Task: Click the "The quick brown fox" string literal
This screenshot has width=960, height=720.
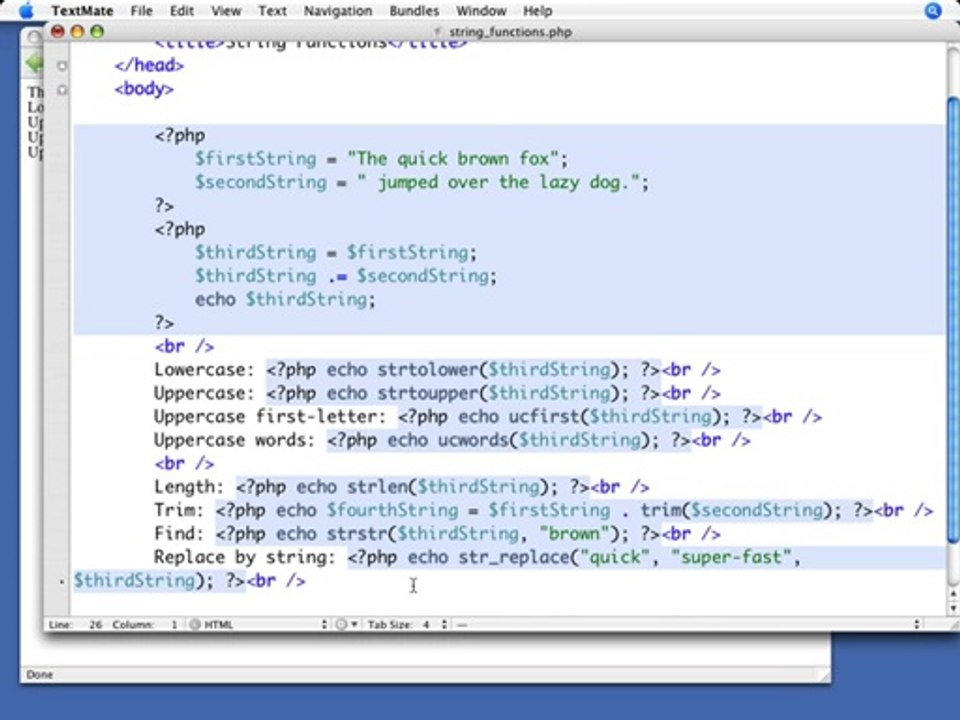Action: 453,159
